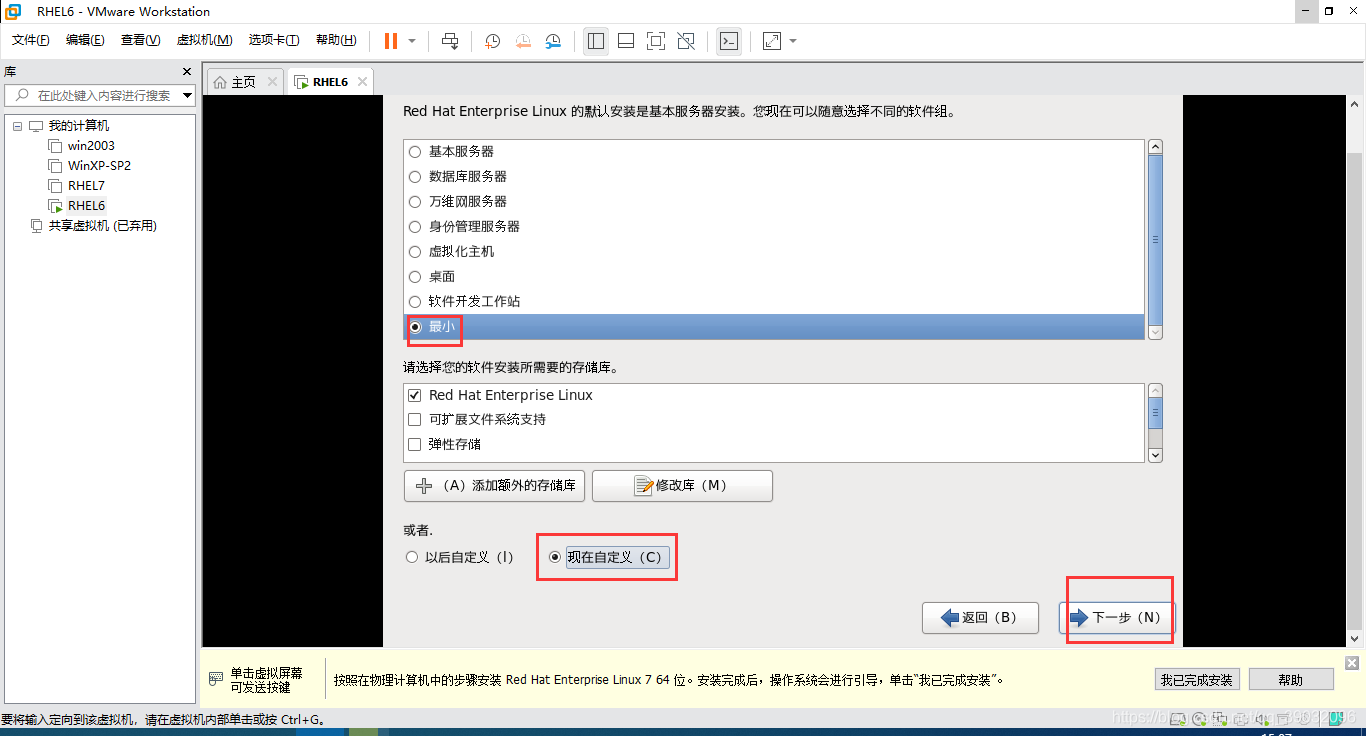The image size is (1366, 736).
Task: Proceed with 下一步 (N) button
Action: (1116, 618)
